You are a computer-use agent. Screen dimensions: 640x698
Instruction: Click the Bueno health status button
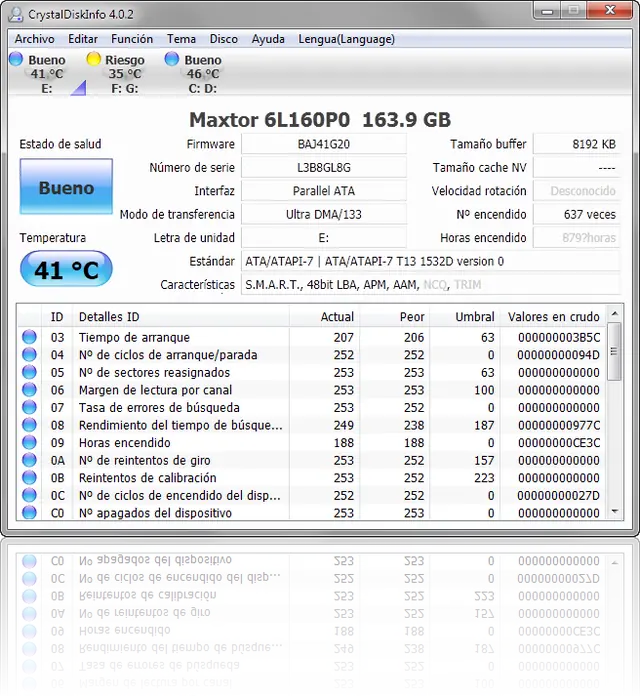(66, 187)
